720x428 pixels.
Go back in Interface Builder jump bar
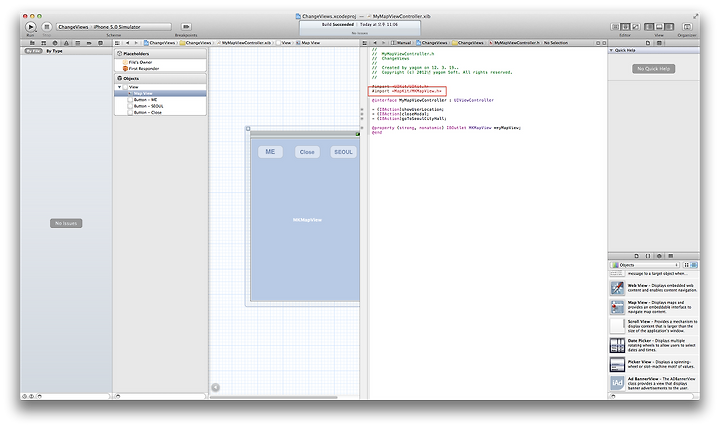(x=127, y=43)
